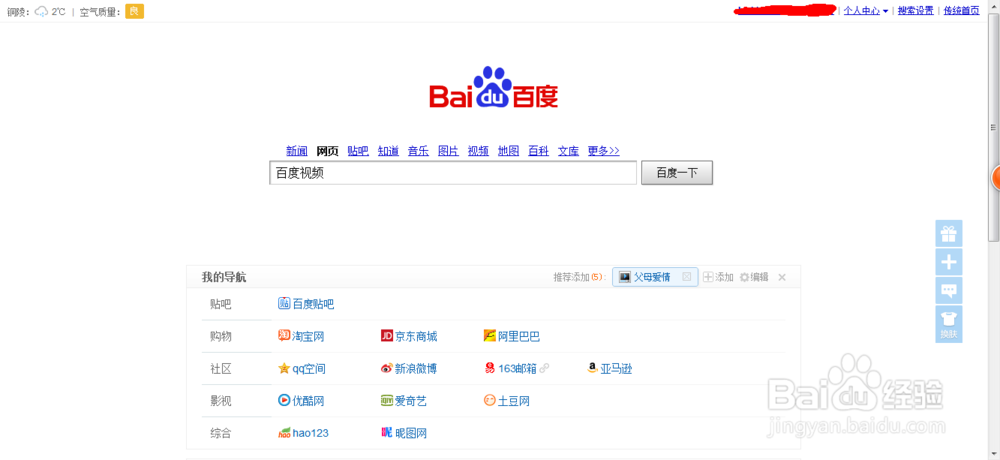Close the 我的导航 panel
This screenshot has height=460, width=1000.
click(x=783, y=277)
